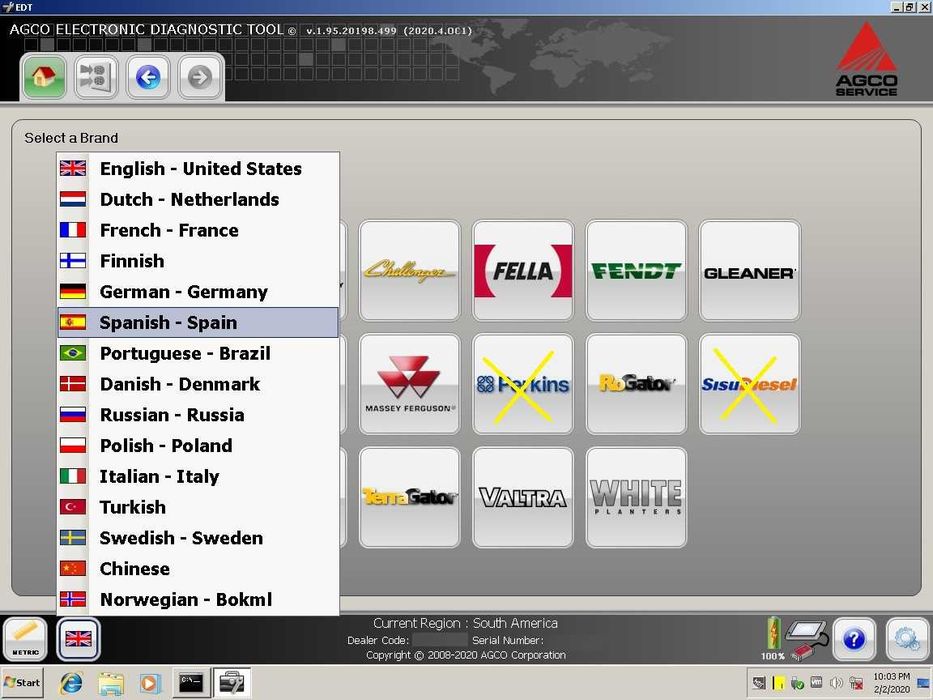Open the settings gear icon
The width and height of the screenshot is (933, 700).
tap(907, 639)
